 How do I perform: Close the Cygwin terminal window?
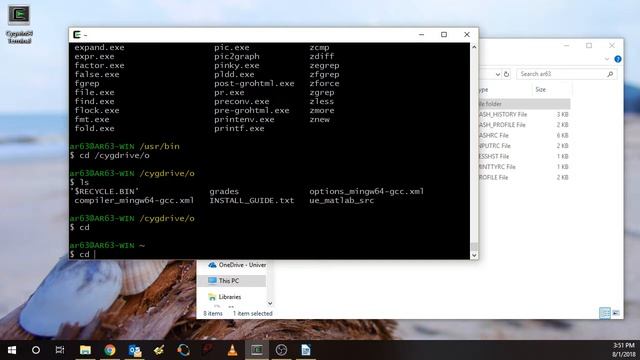(467, 35)
